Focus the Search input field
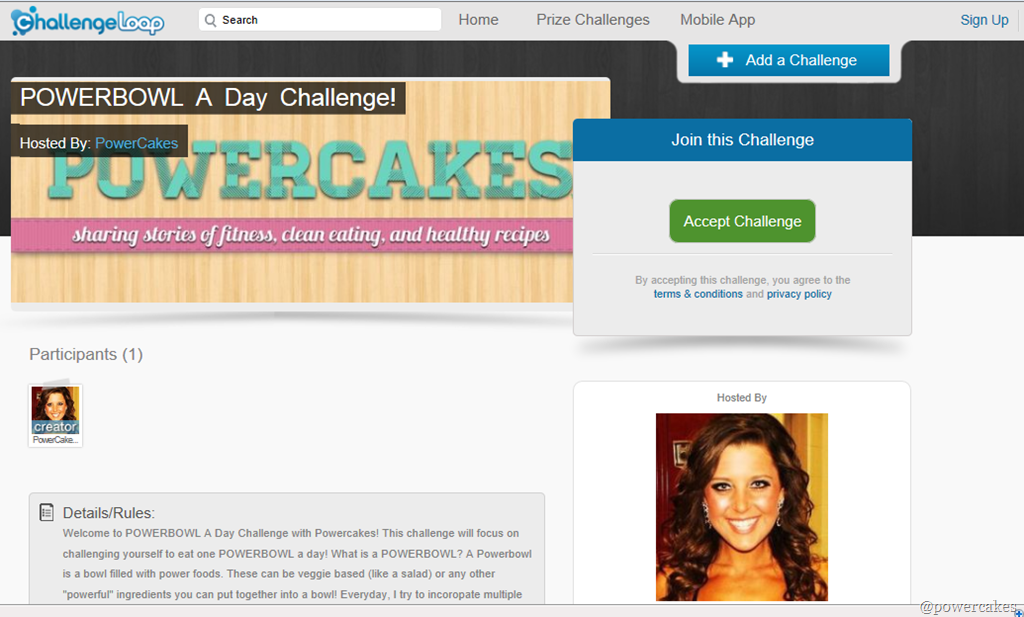This screenshot has height=617, width=1024. [x=320, y=20]
